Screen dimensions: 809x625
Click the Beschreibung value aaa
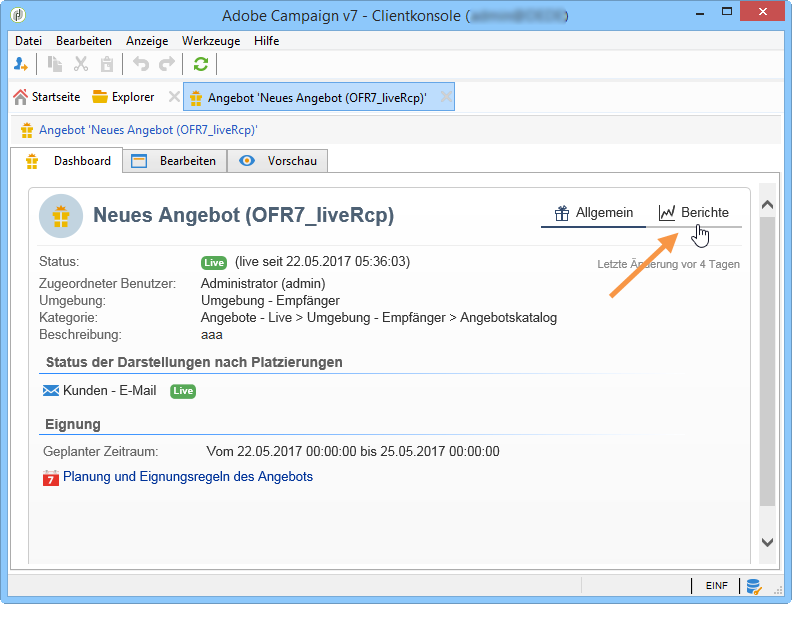point(212,335)
